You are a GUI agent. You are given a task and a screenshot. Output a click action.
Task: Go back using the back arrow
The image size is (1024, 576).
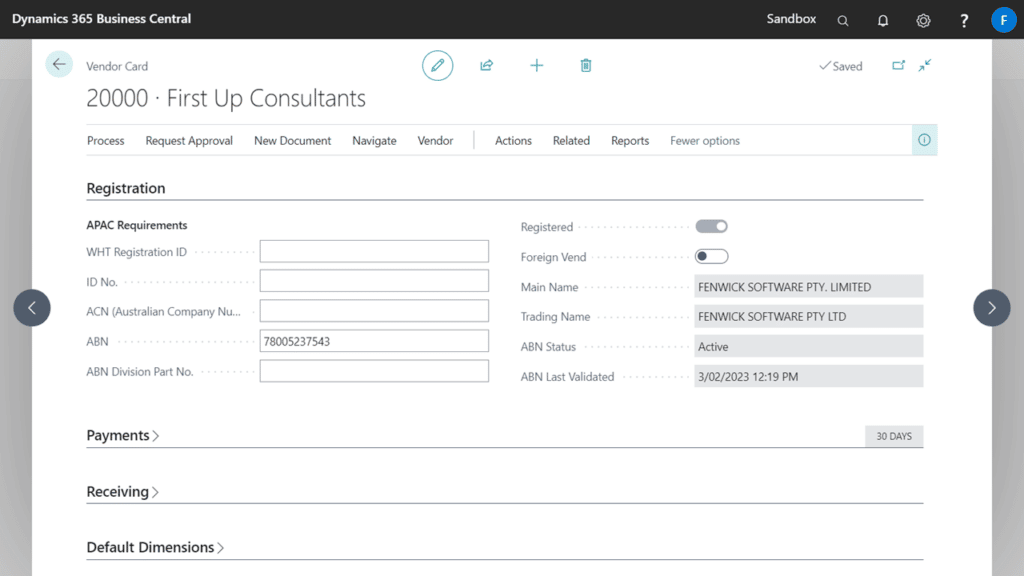59,63
